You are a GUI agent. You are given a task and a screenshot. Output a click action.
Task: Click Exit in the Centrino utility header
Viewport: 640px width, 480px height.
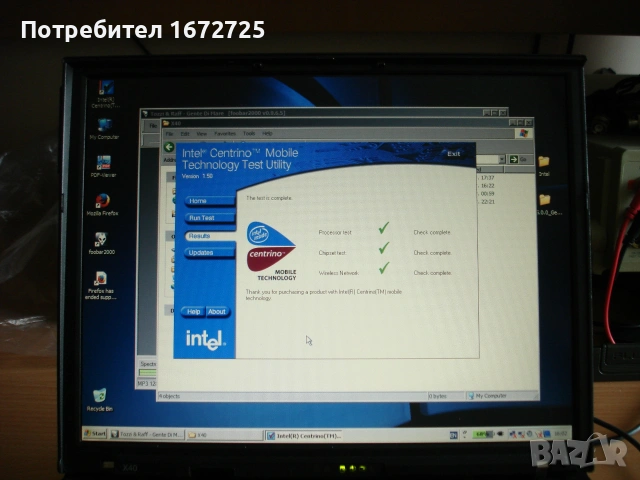(x=453, y=154)
